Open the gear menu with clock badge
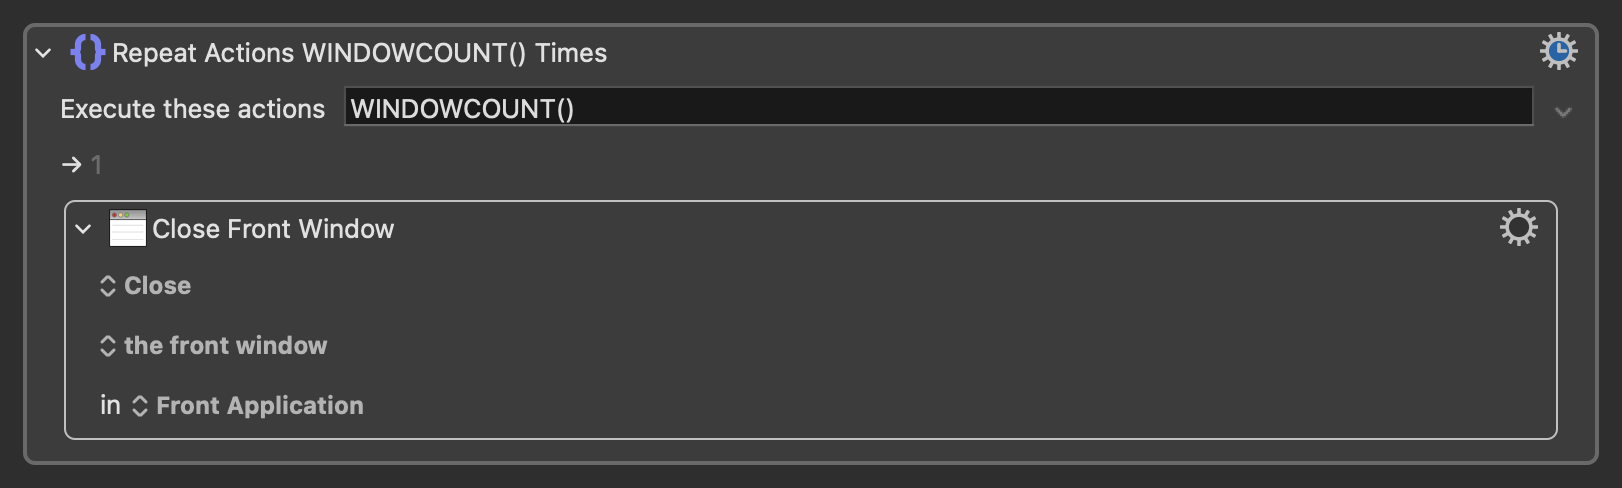 coord(1558,51)
